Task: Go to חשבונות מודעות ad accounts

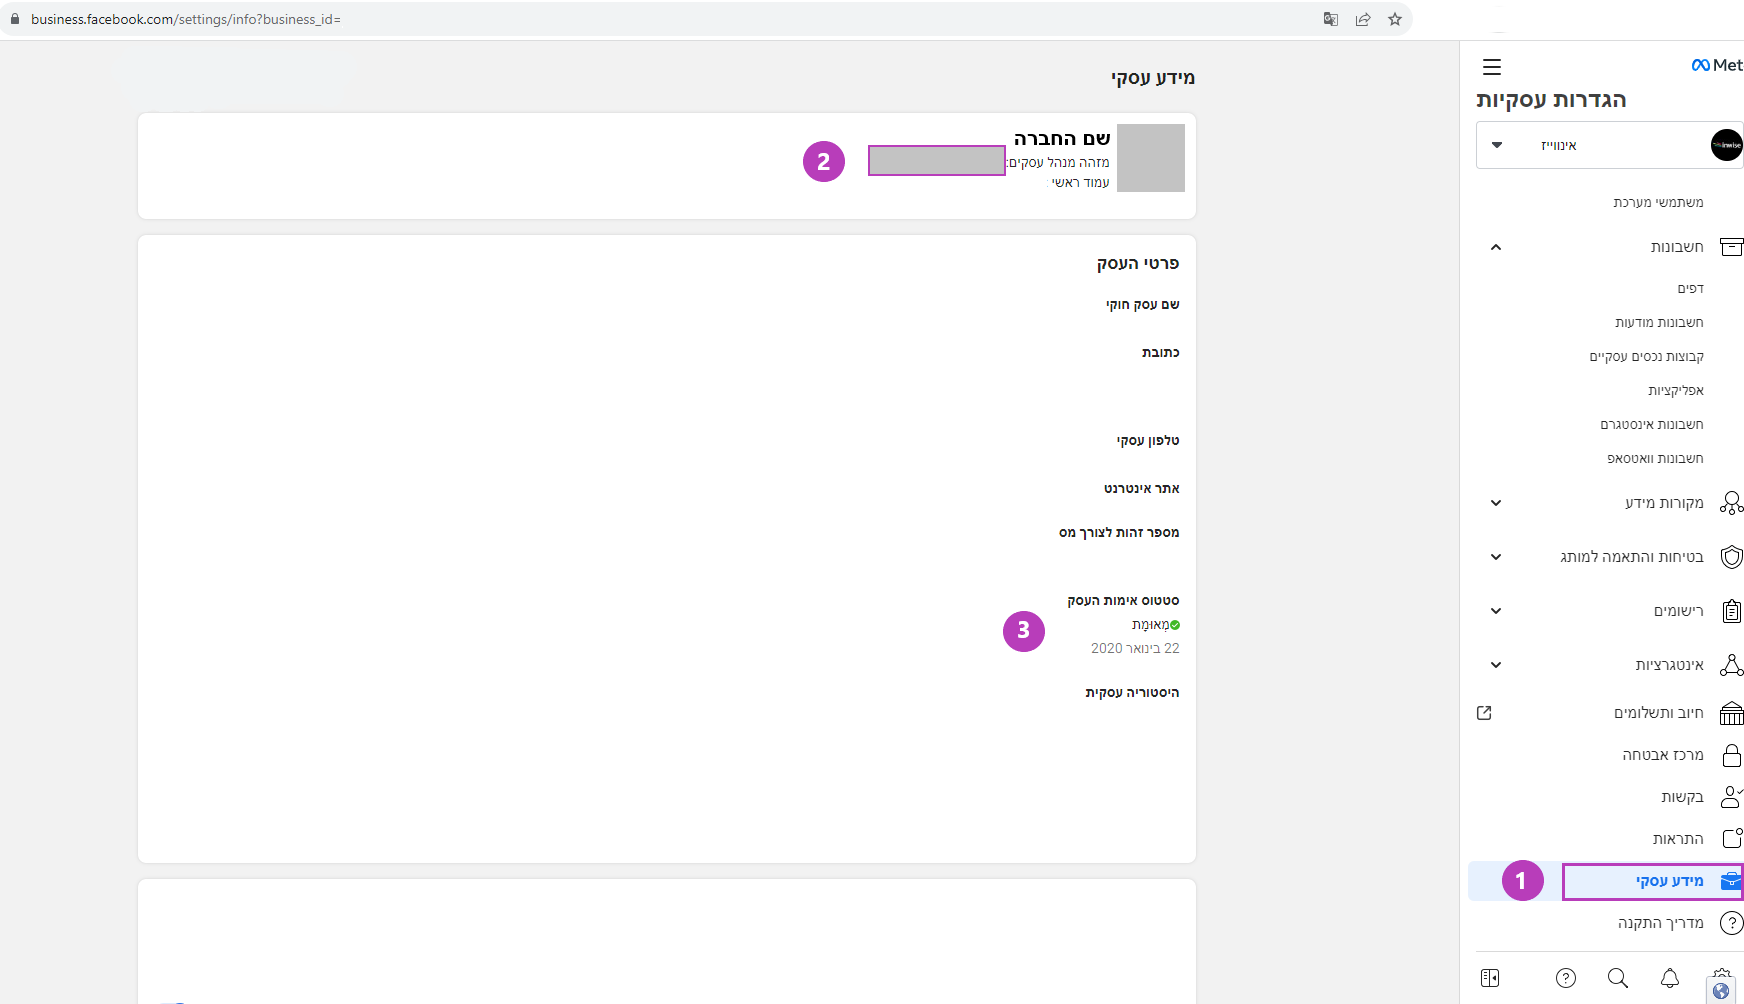Action: point(1658,322)
